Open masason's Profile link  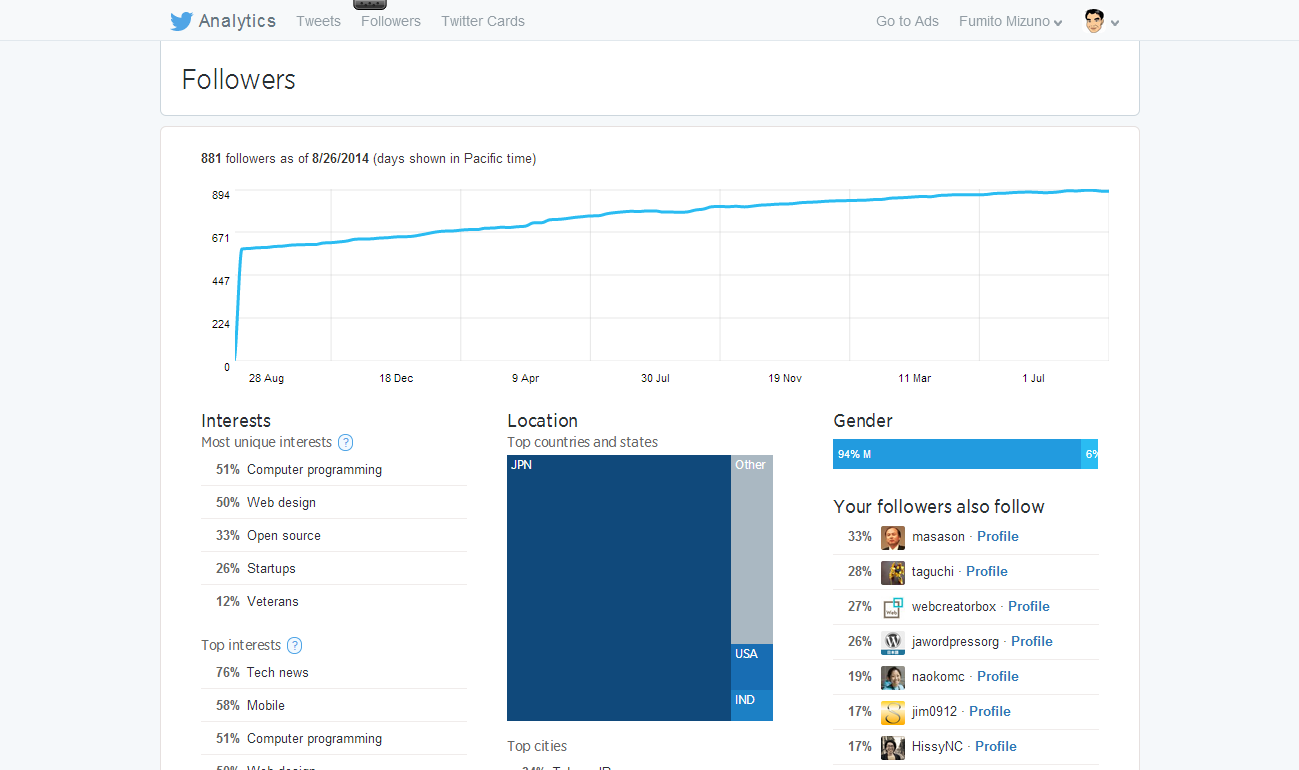998,537
